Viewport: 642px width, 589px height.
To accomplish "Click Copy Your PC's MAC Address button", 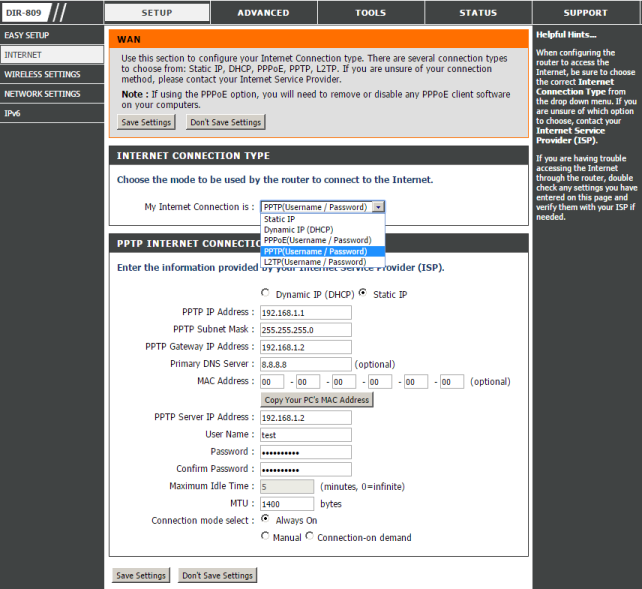I will [317, 400].
